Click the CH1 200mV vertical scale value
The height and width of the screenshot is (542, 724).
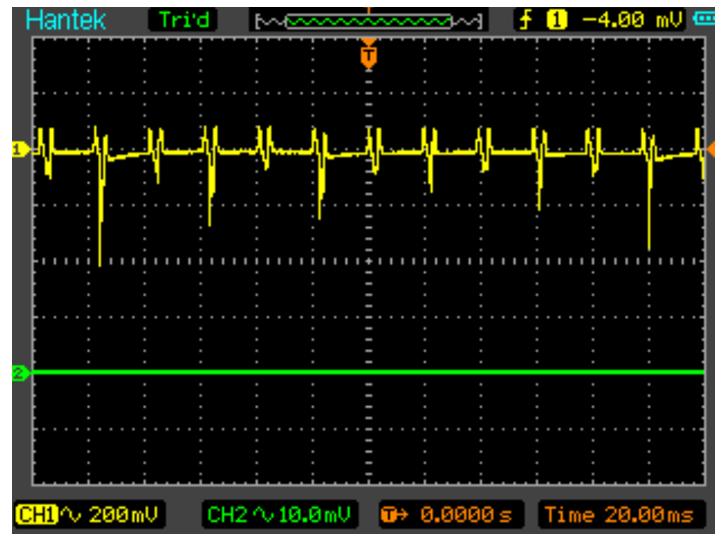[123, 514]
